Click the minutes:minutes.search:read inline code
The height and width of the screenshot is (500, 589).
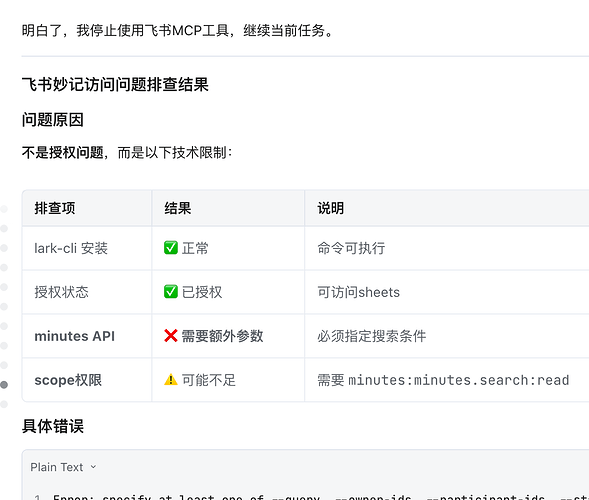tap(459, 380)
